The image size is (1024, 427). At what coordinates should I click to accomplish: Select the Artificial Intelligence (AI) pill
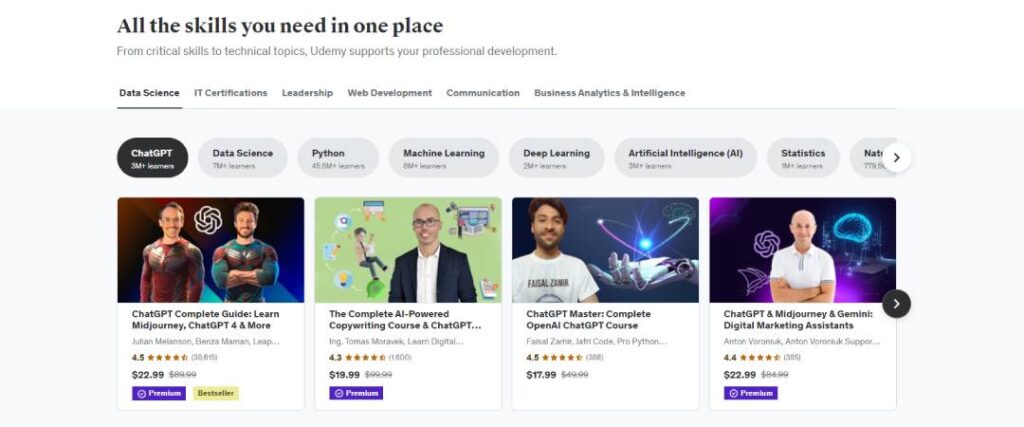(685, 158)
